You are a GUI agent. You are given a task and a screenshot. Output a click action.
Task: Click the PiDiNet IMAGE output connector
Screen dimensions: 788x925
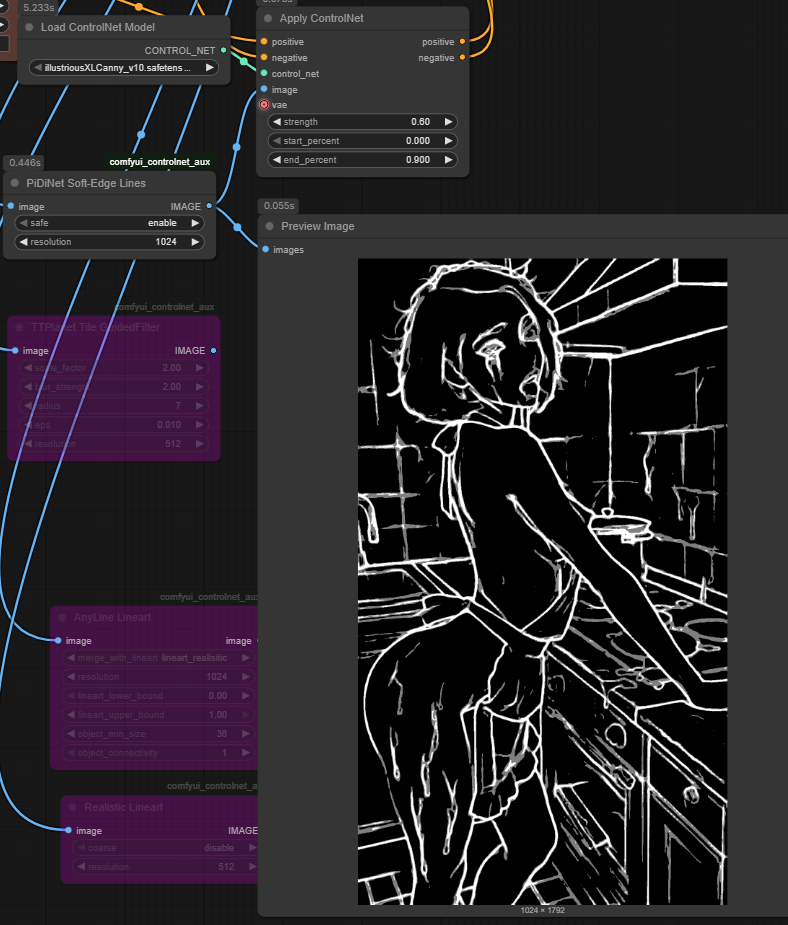click(209, 207)
